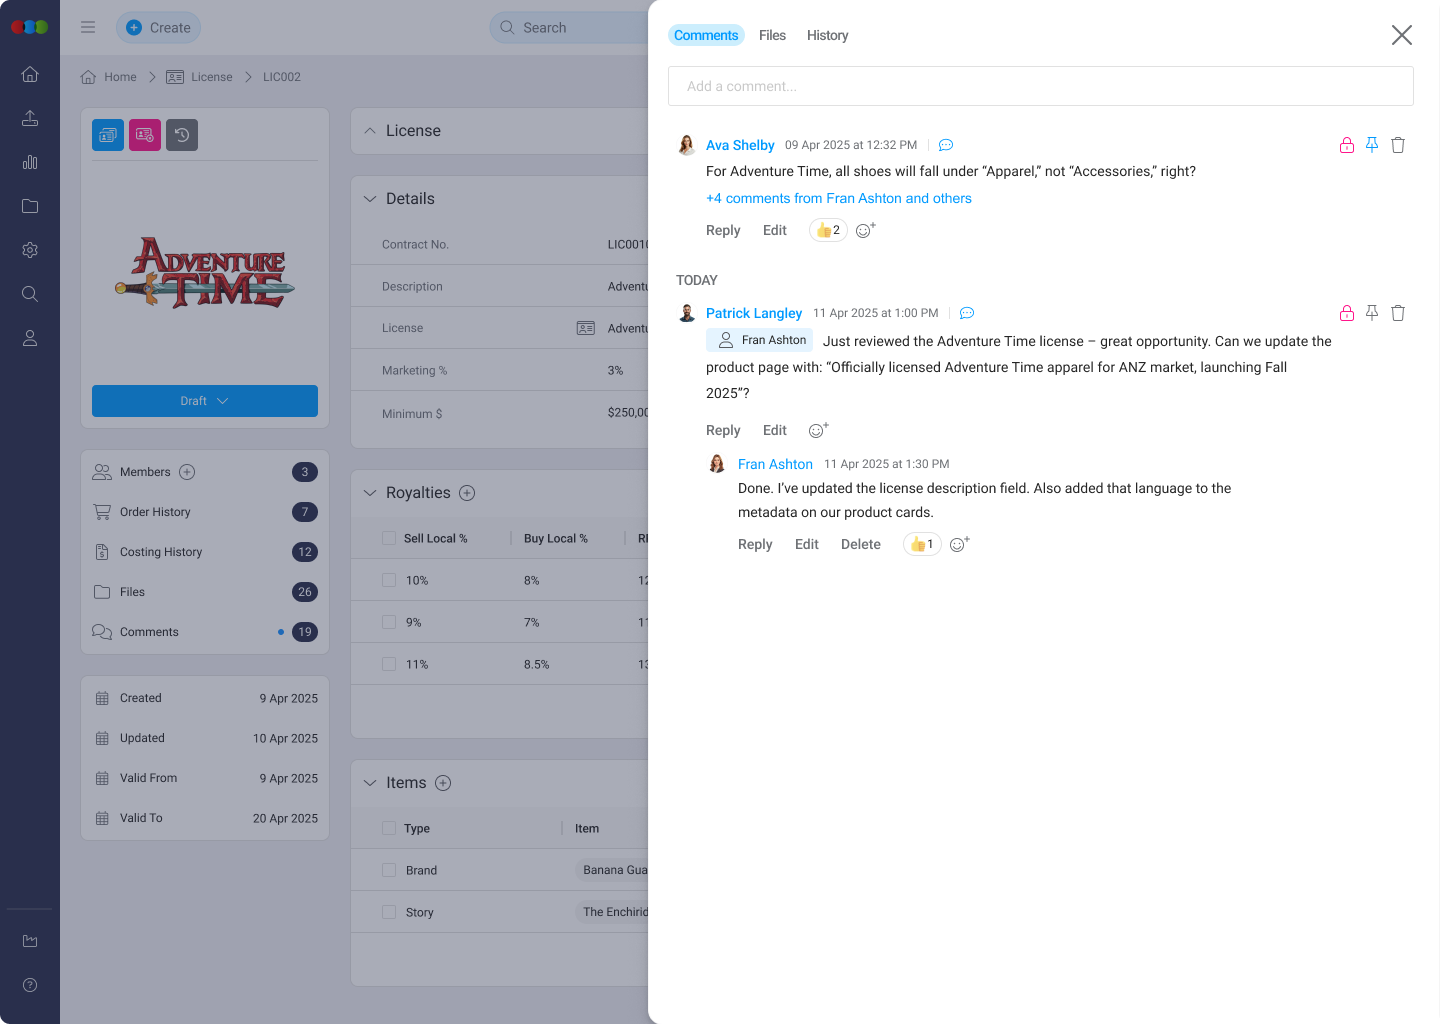Click the add member plus icon

pyautogui.click(x=187, y=472)
